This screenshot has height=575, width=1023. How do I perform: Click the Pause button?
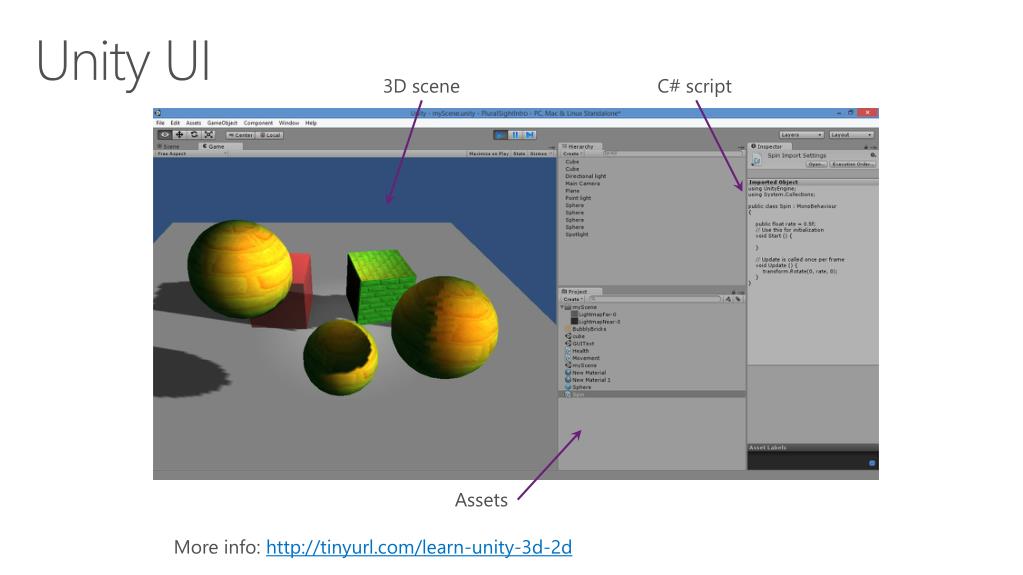[x=515, y=134]
